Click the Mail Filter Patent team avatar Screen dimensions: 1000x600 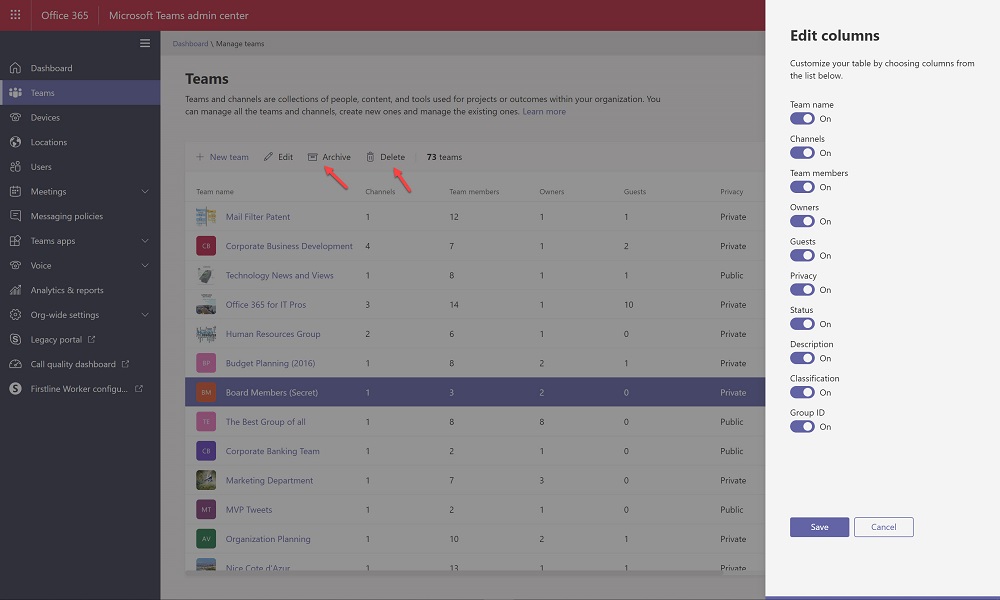pyautogui.click(x=205, y=217)
